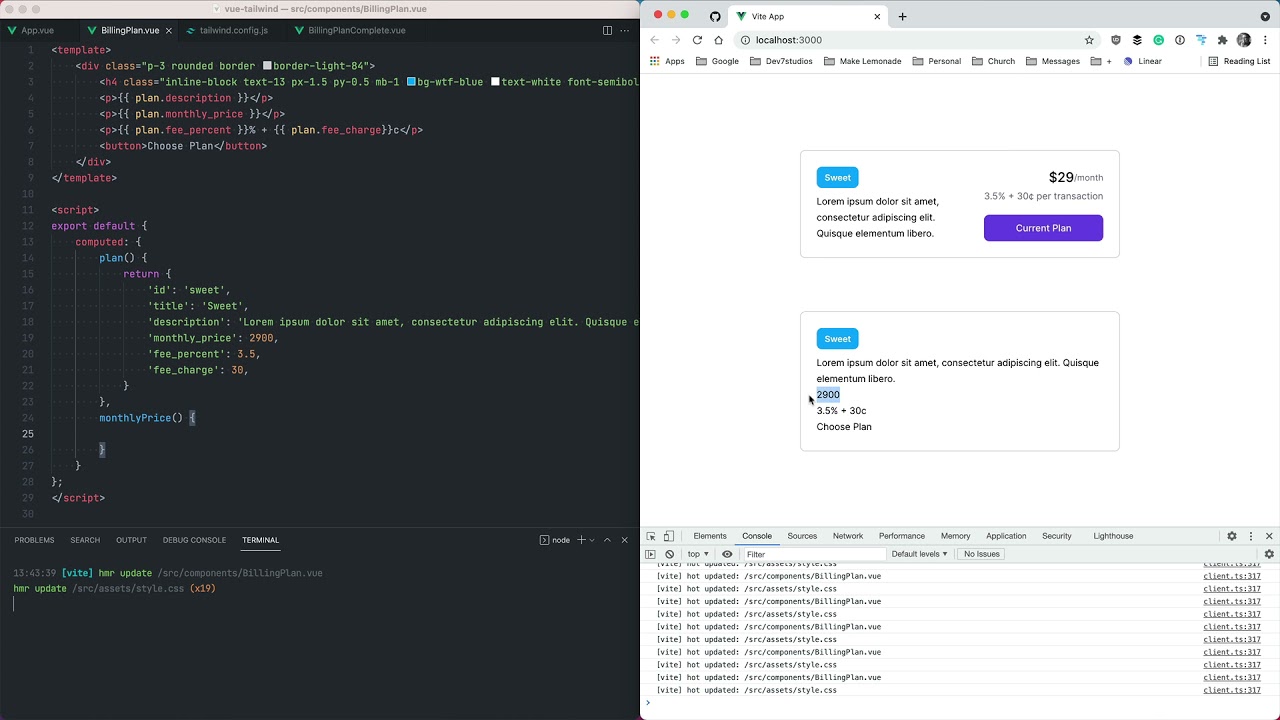Viewport: 1280px width, 720px height.
Task: Open the Reading List
Action: (1239, 61)
